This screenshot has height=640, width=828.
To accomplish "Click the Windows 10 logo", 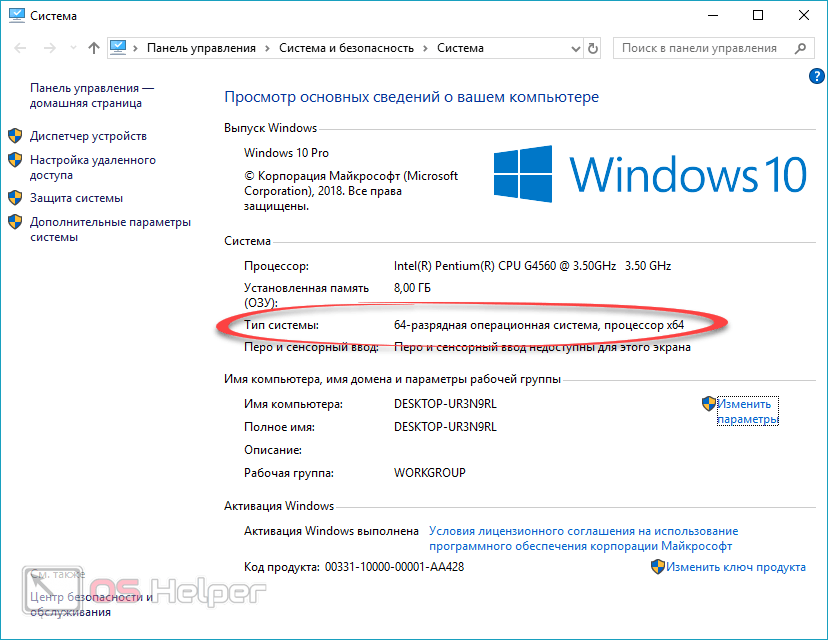I will click(x=650, y=174).
